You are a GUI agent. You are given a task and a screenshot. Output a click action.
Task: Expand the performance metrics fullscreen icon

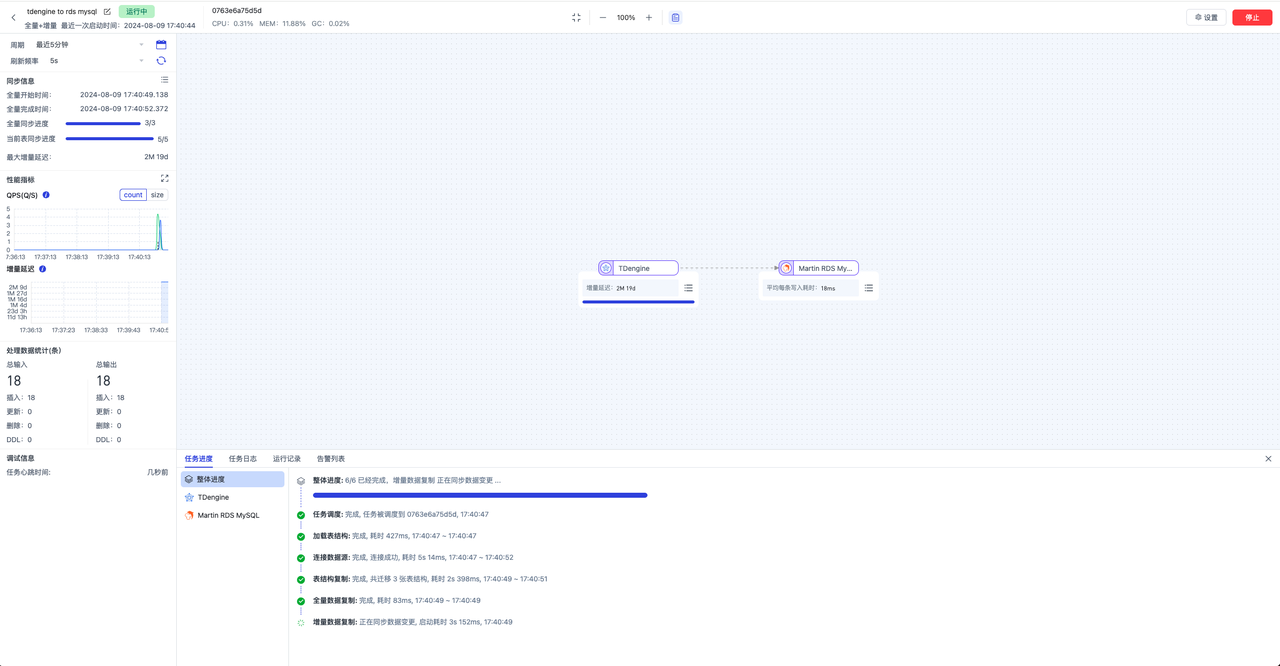click(164, 179)
